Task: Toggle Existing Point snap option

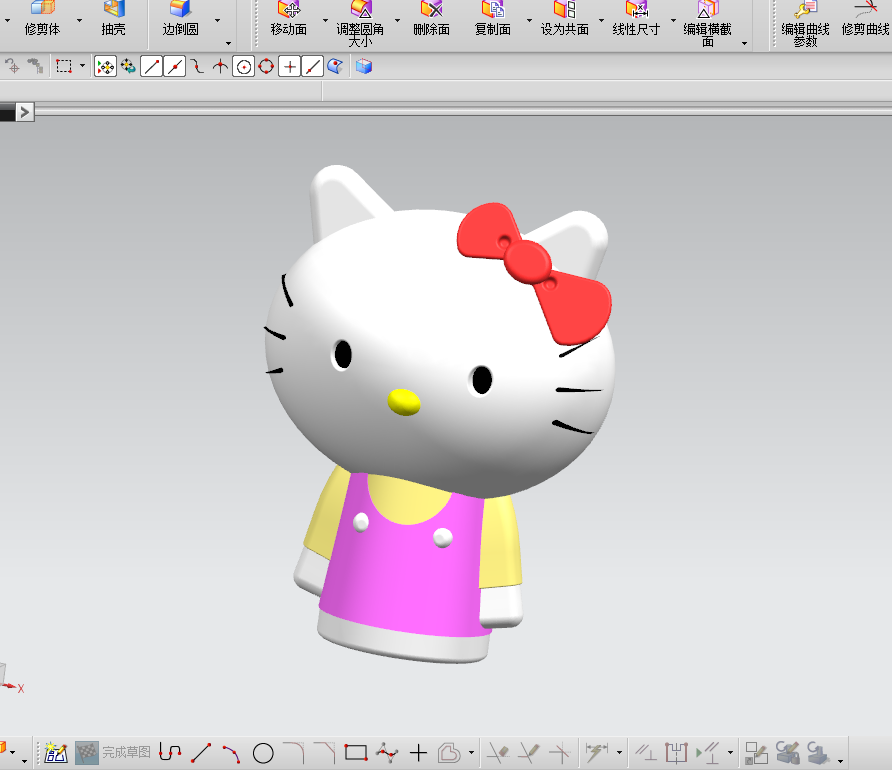Action: (x=290, y=67)
